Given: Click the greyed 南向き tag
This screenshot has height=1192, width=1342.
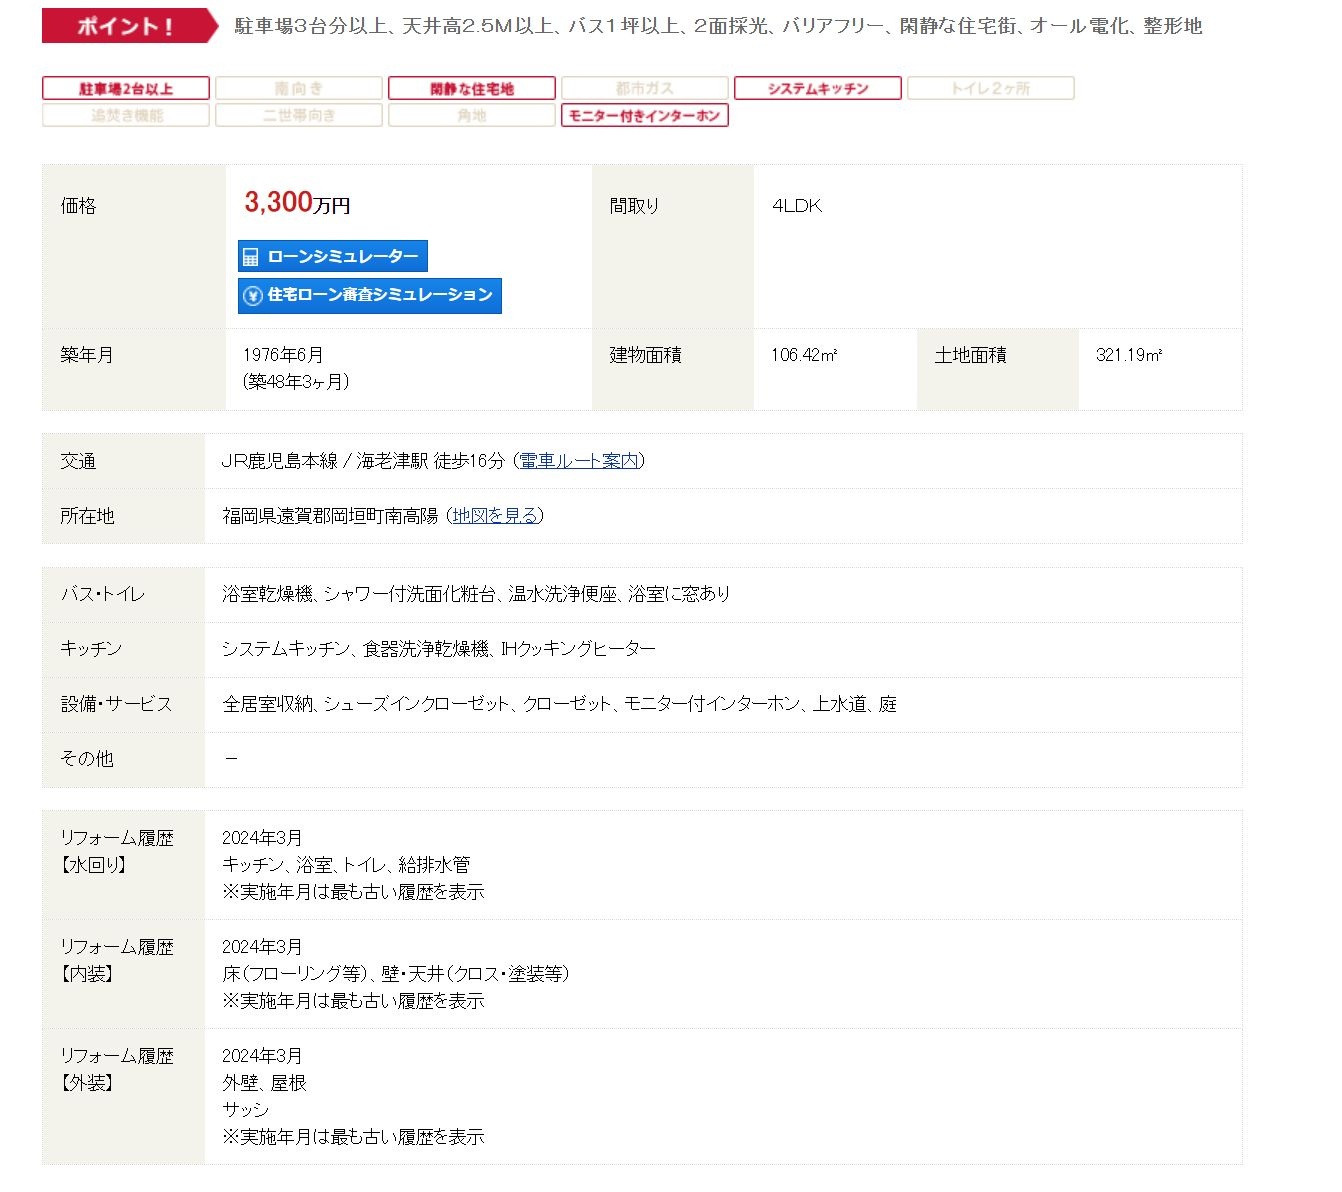Looking at the screenshot, I should (299, 89).
